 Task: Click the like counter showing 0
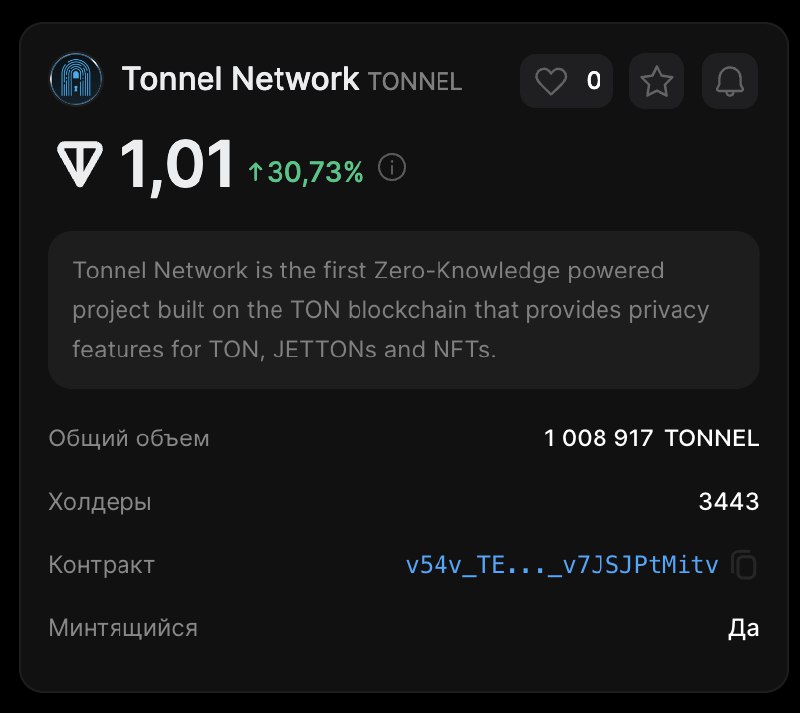[x=594, y=81]
